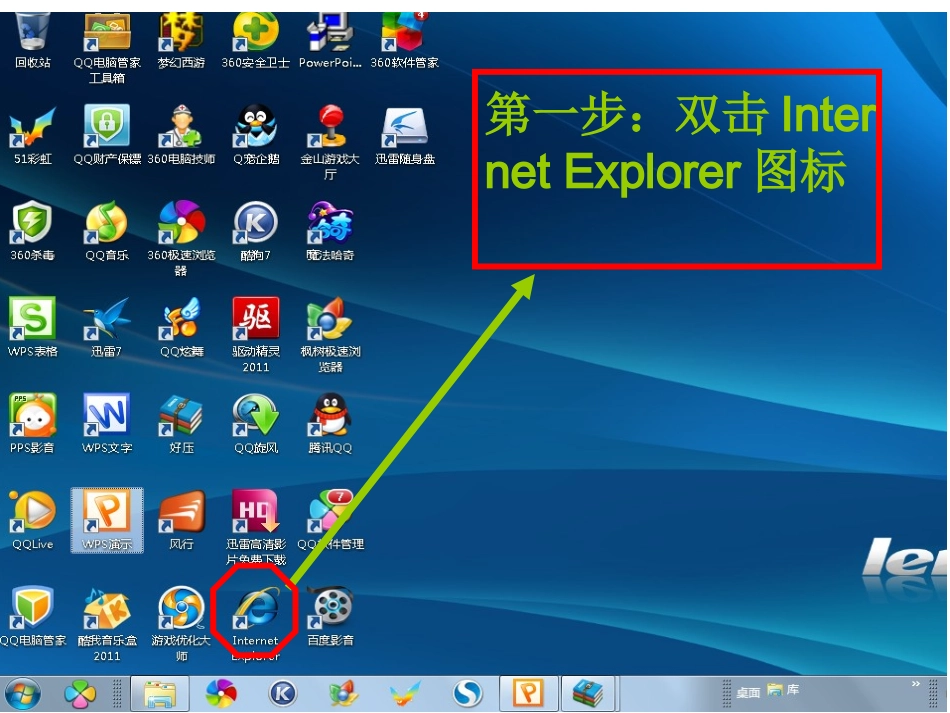Select the highlighted WPS演示 icon

click(x=107, y=520)
